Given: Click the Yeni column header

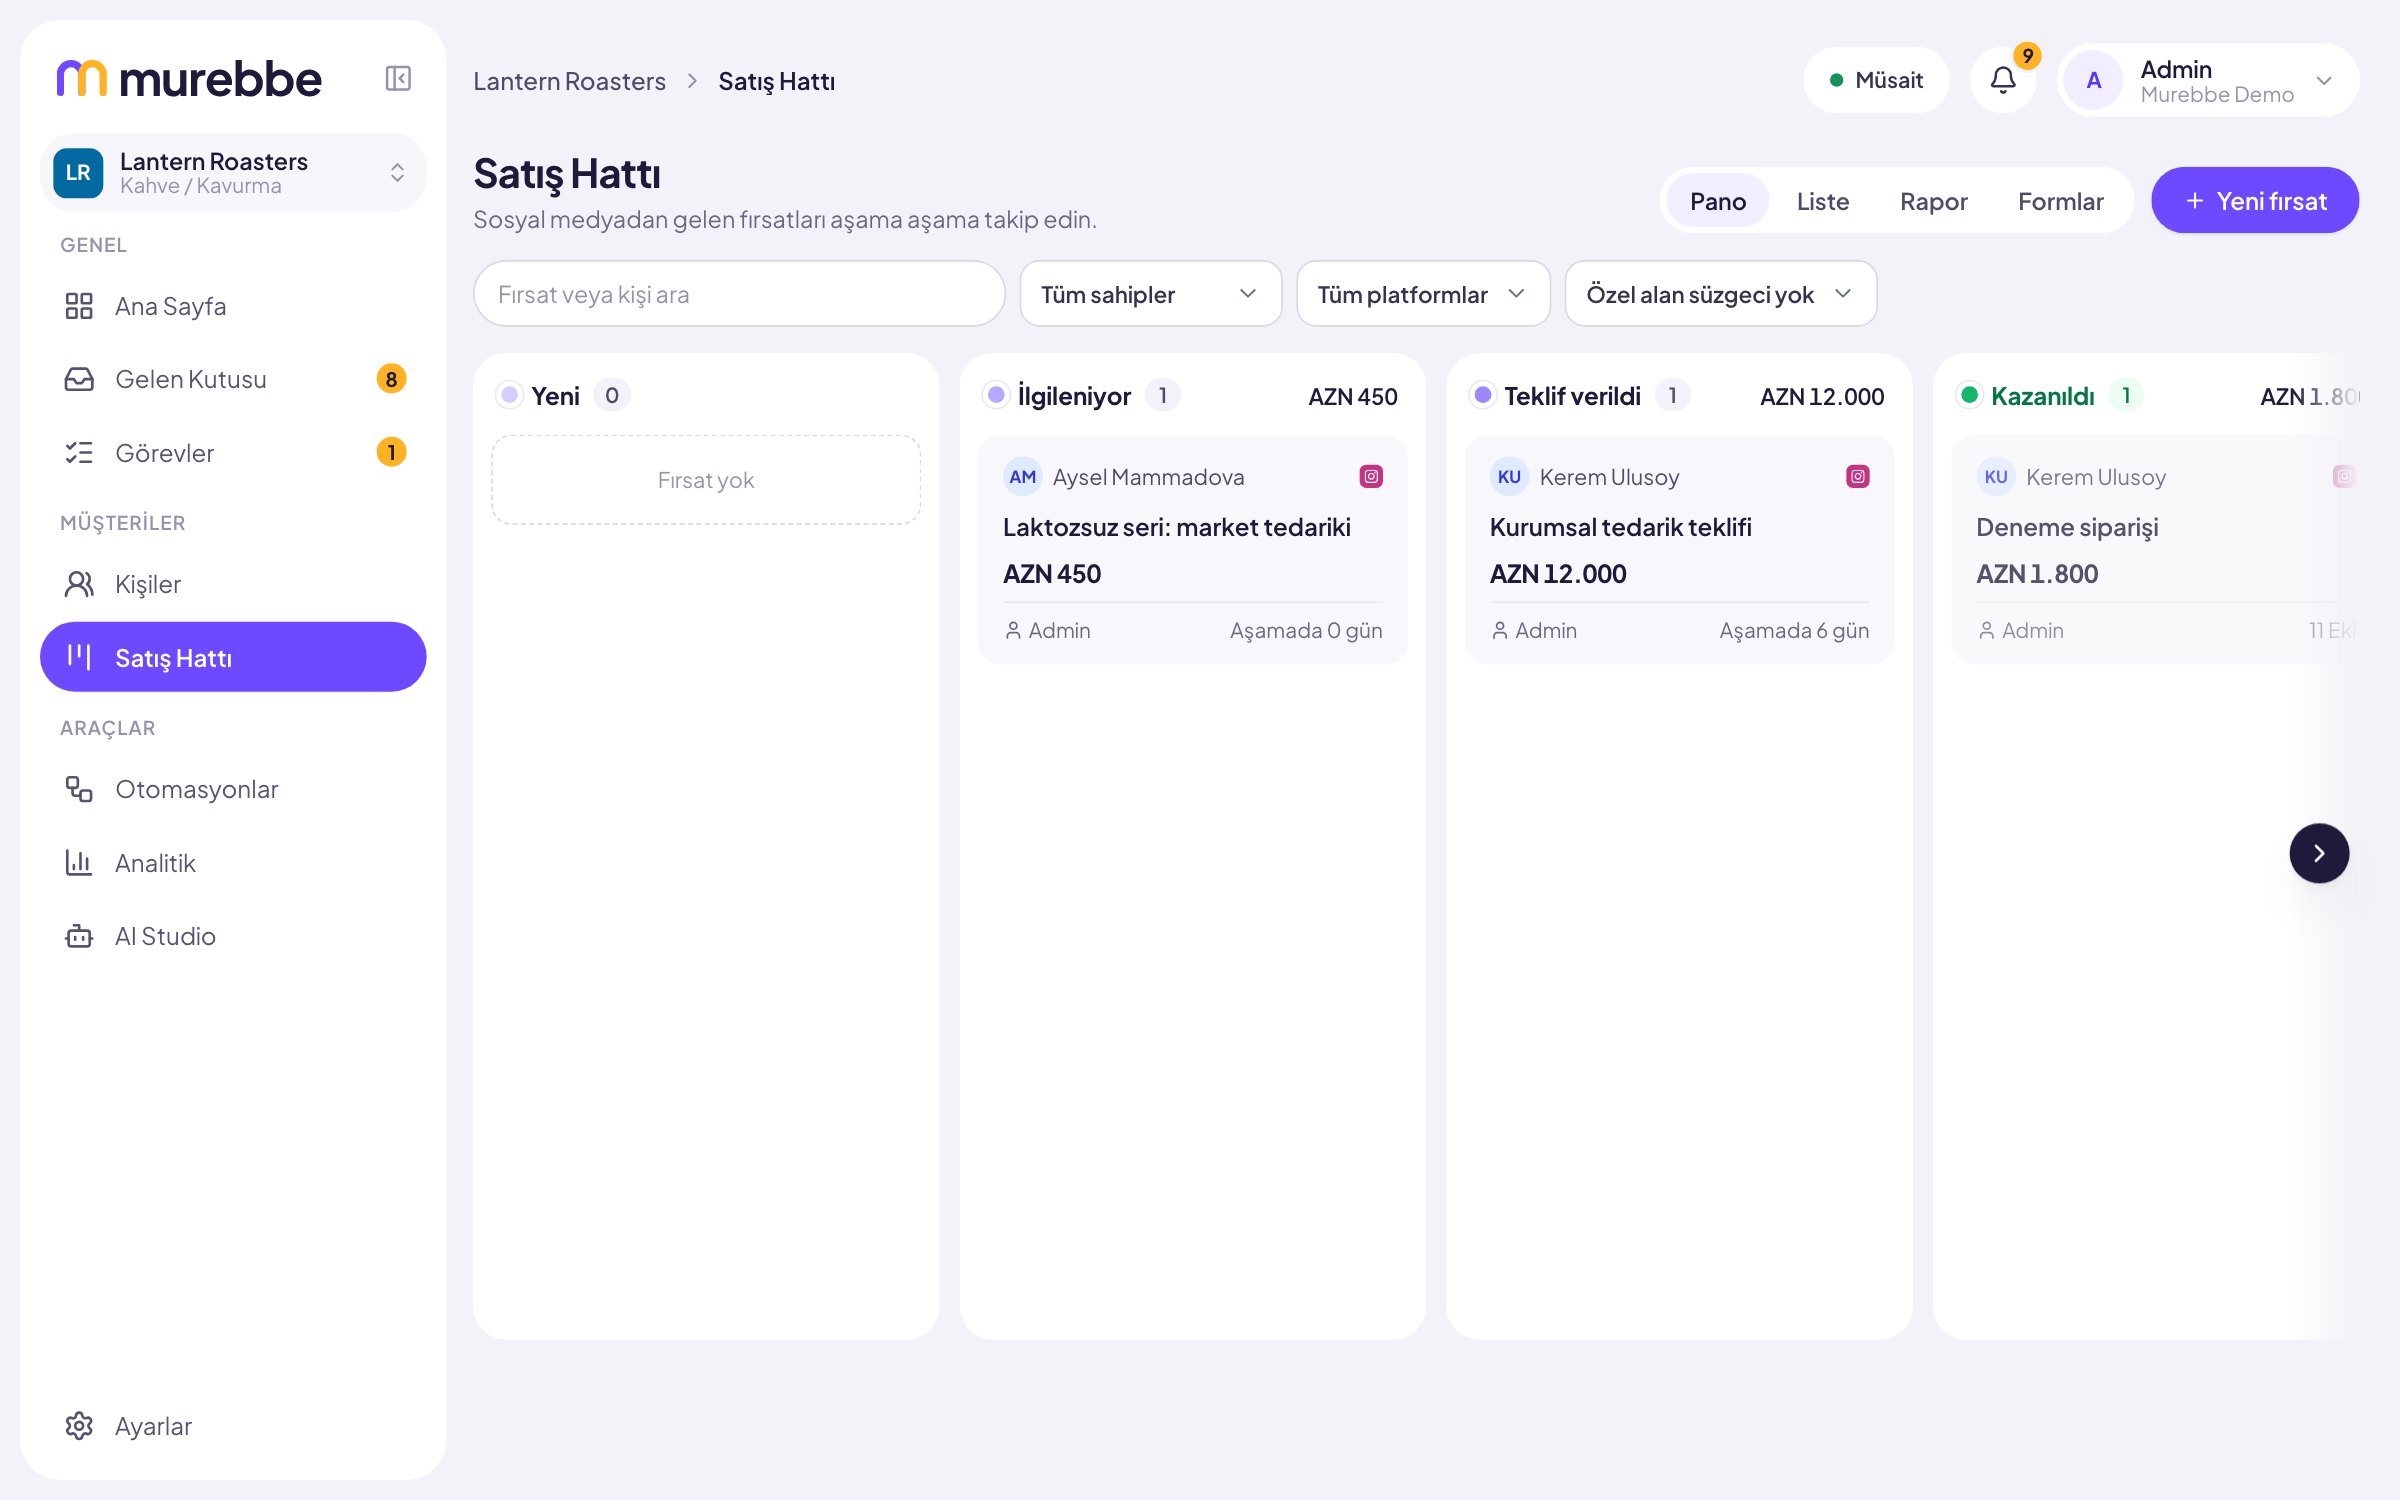Looking at the screenshot, I should tap(555, 396).
